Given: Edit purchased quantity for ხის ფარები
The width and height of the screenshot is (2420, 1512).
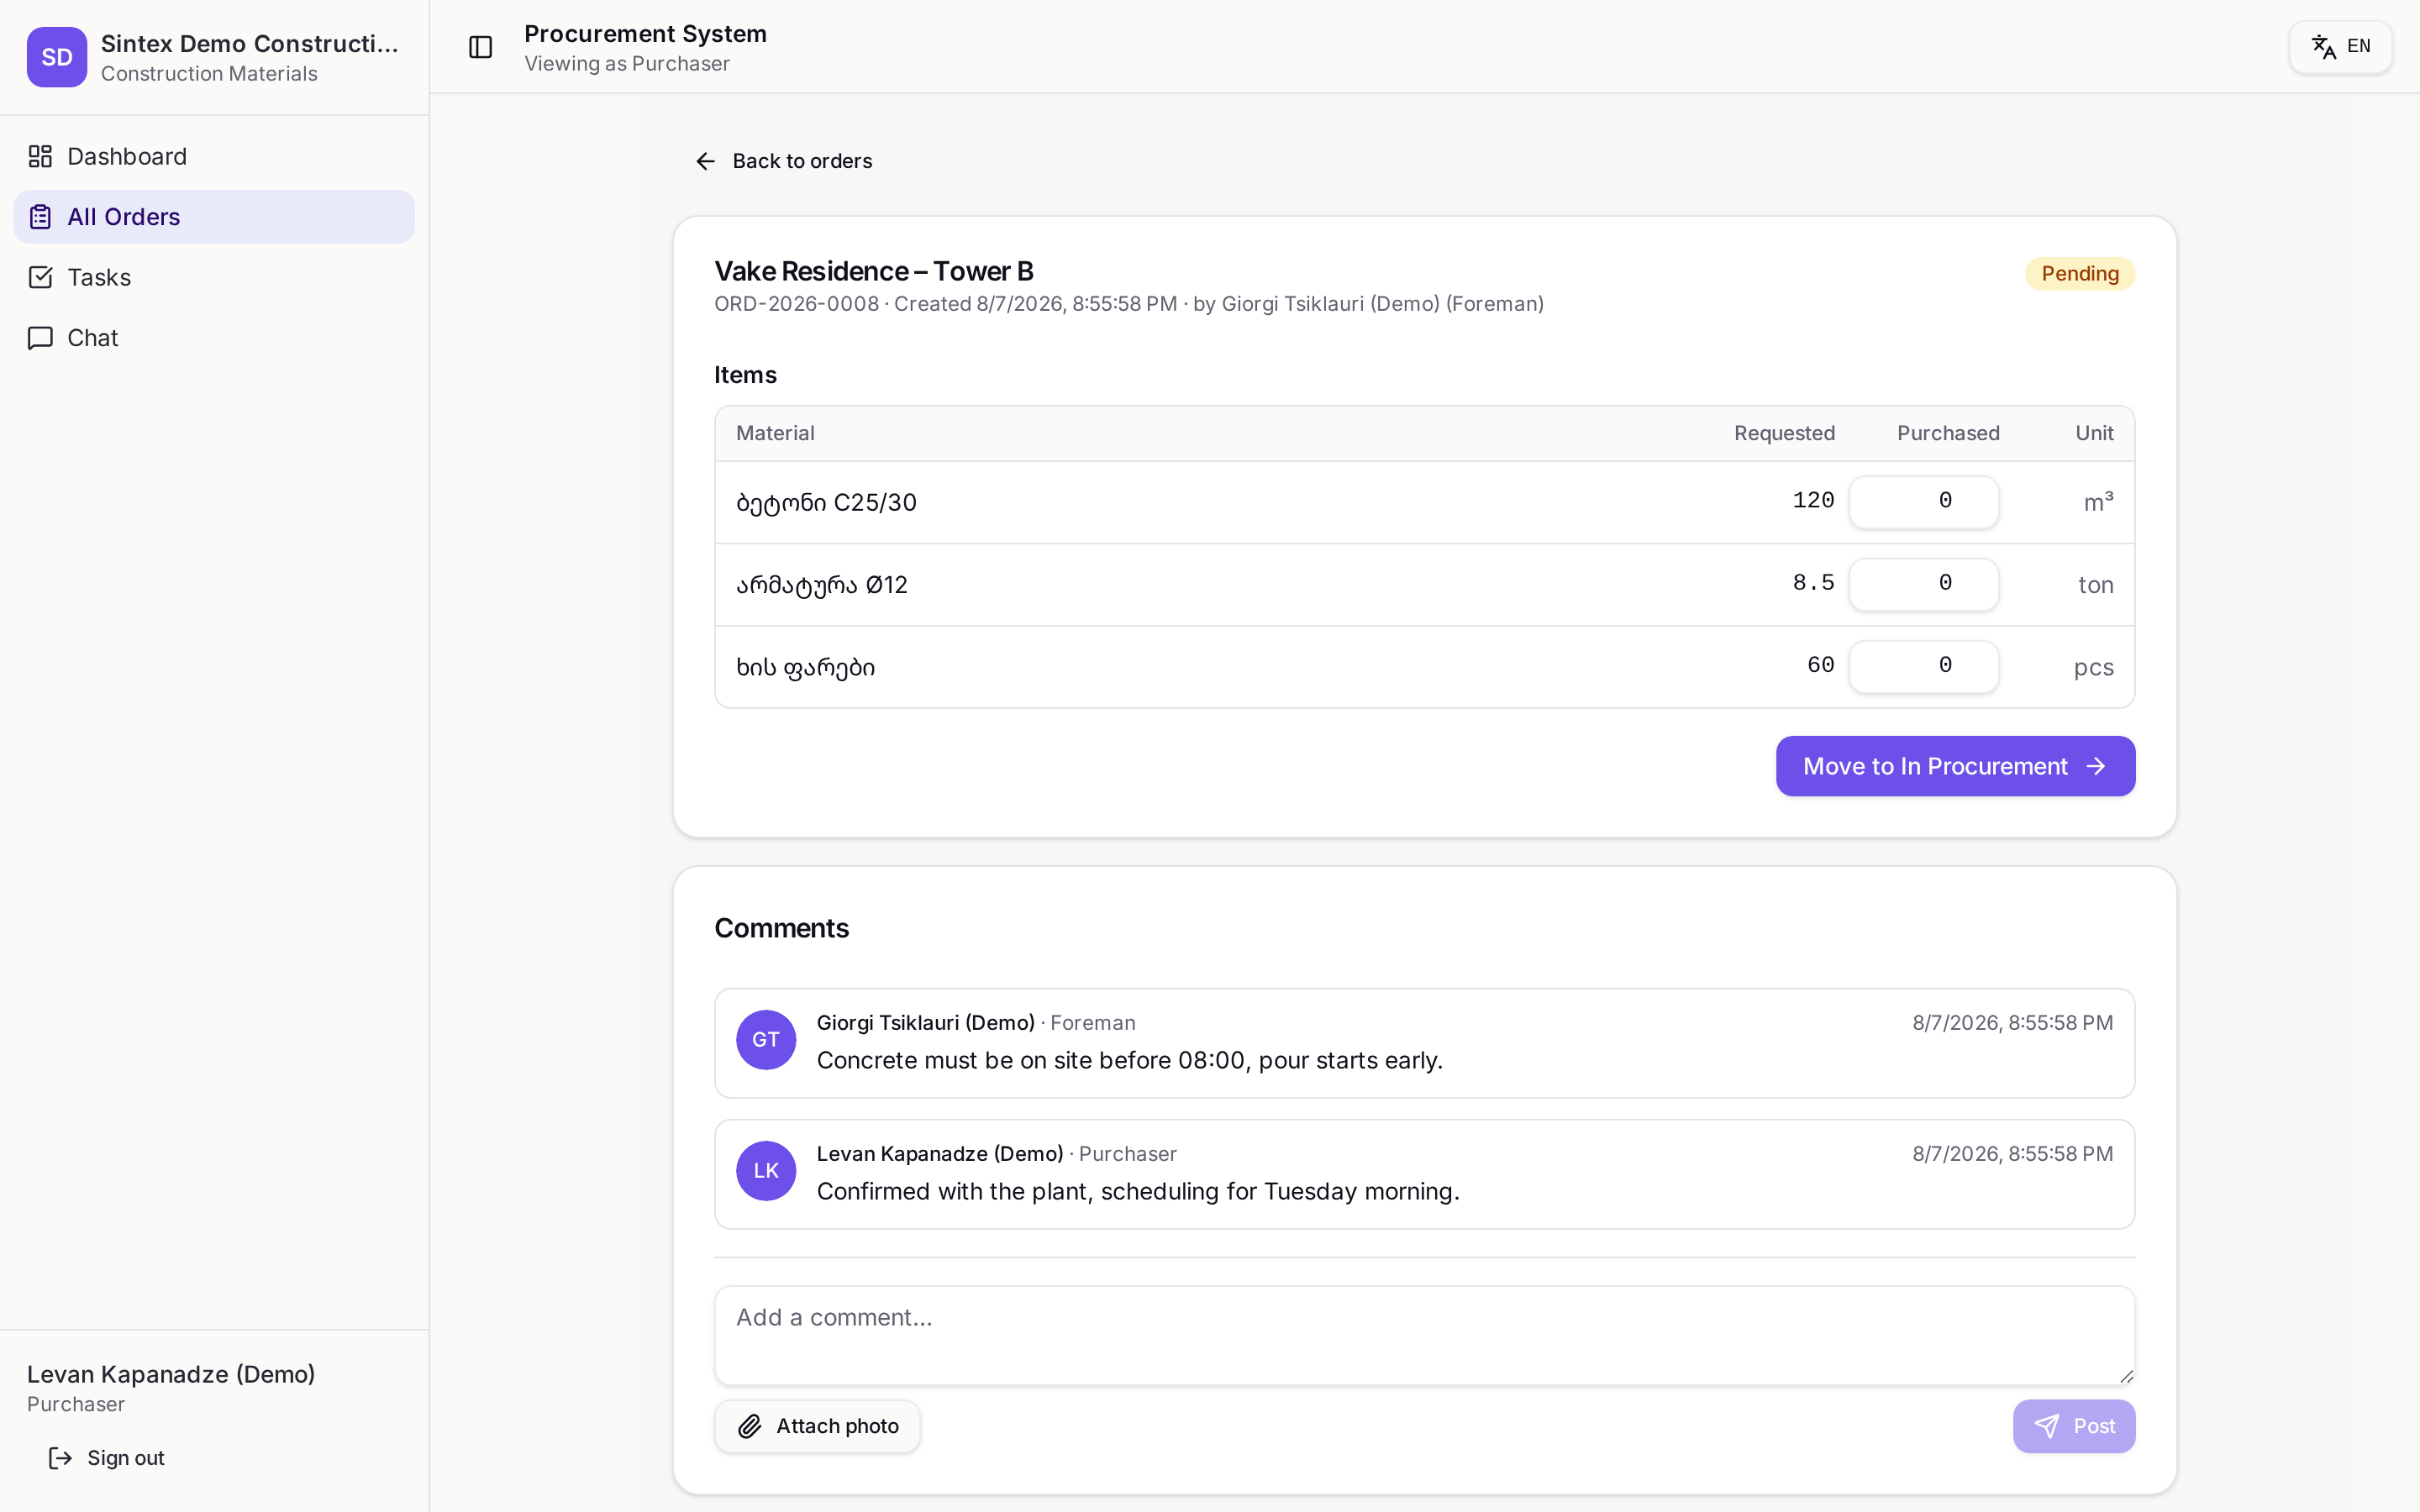Looking at the screenshot, I should tap(1924, 666).
